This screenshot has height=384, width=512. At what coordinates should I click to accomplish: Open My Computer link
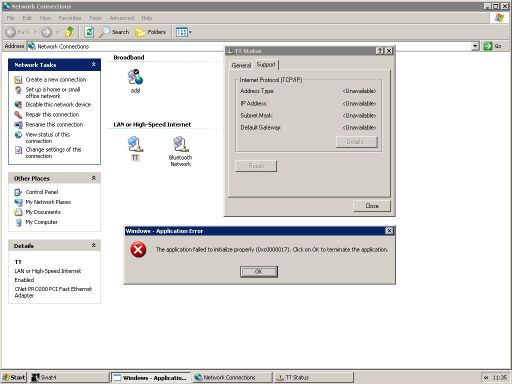tap(41, 222)
